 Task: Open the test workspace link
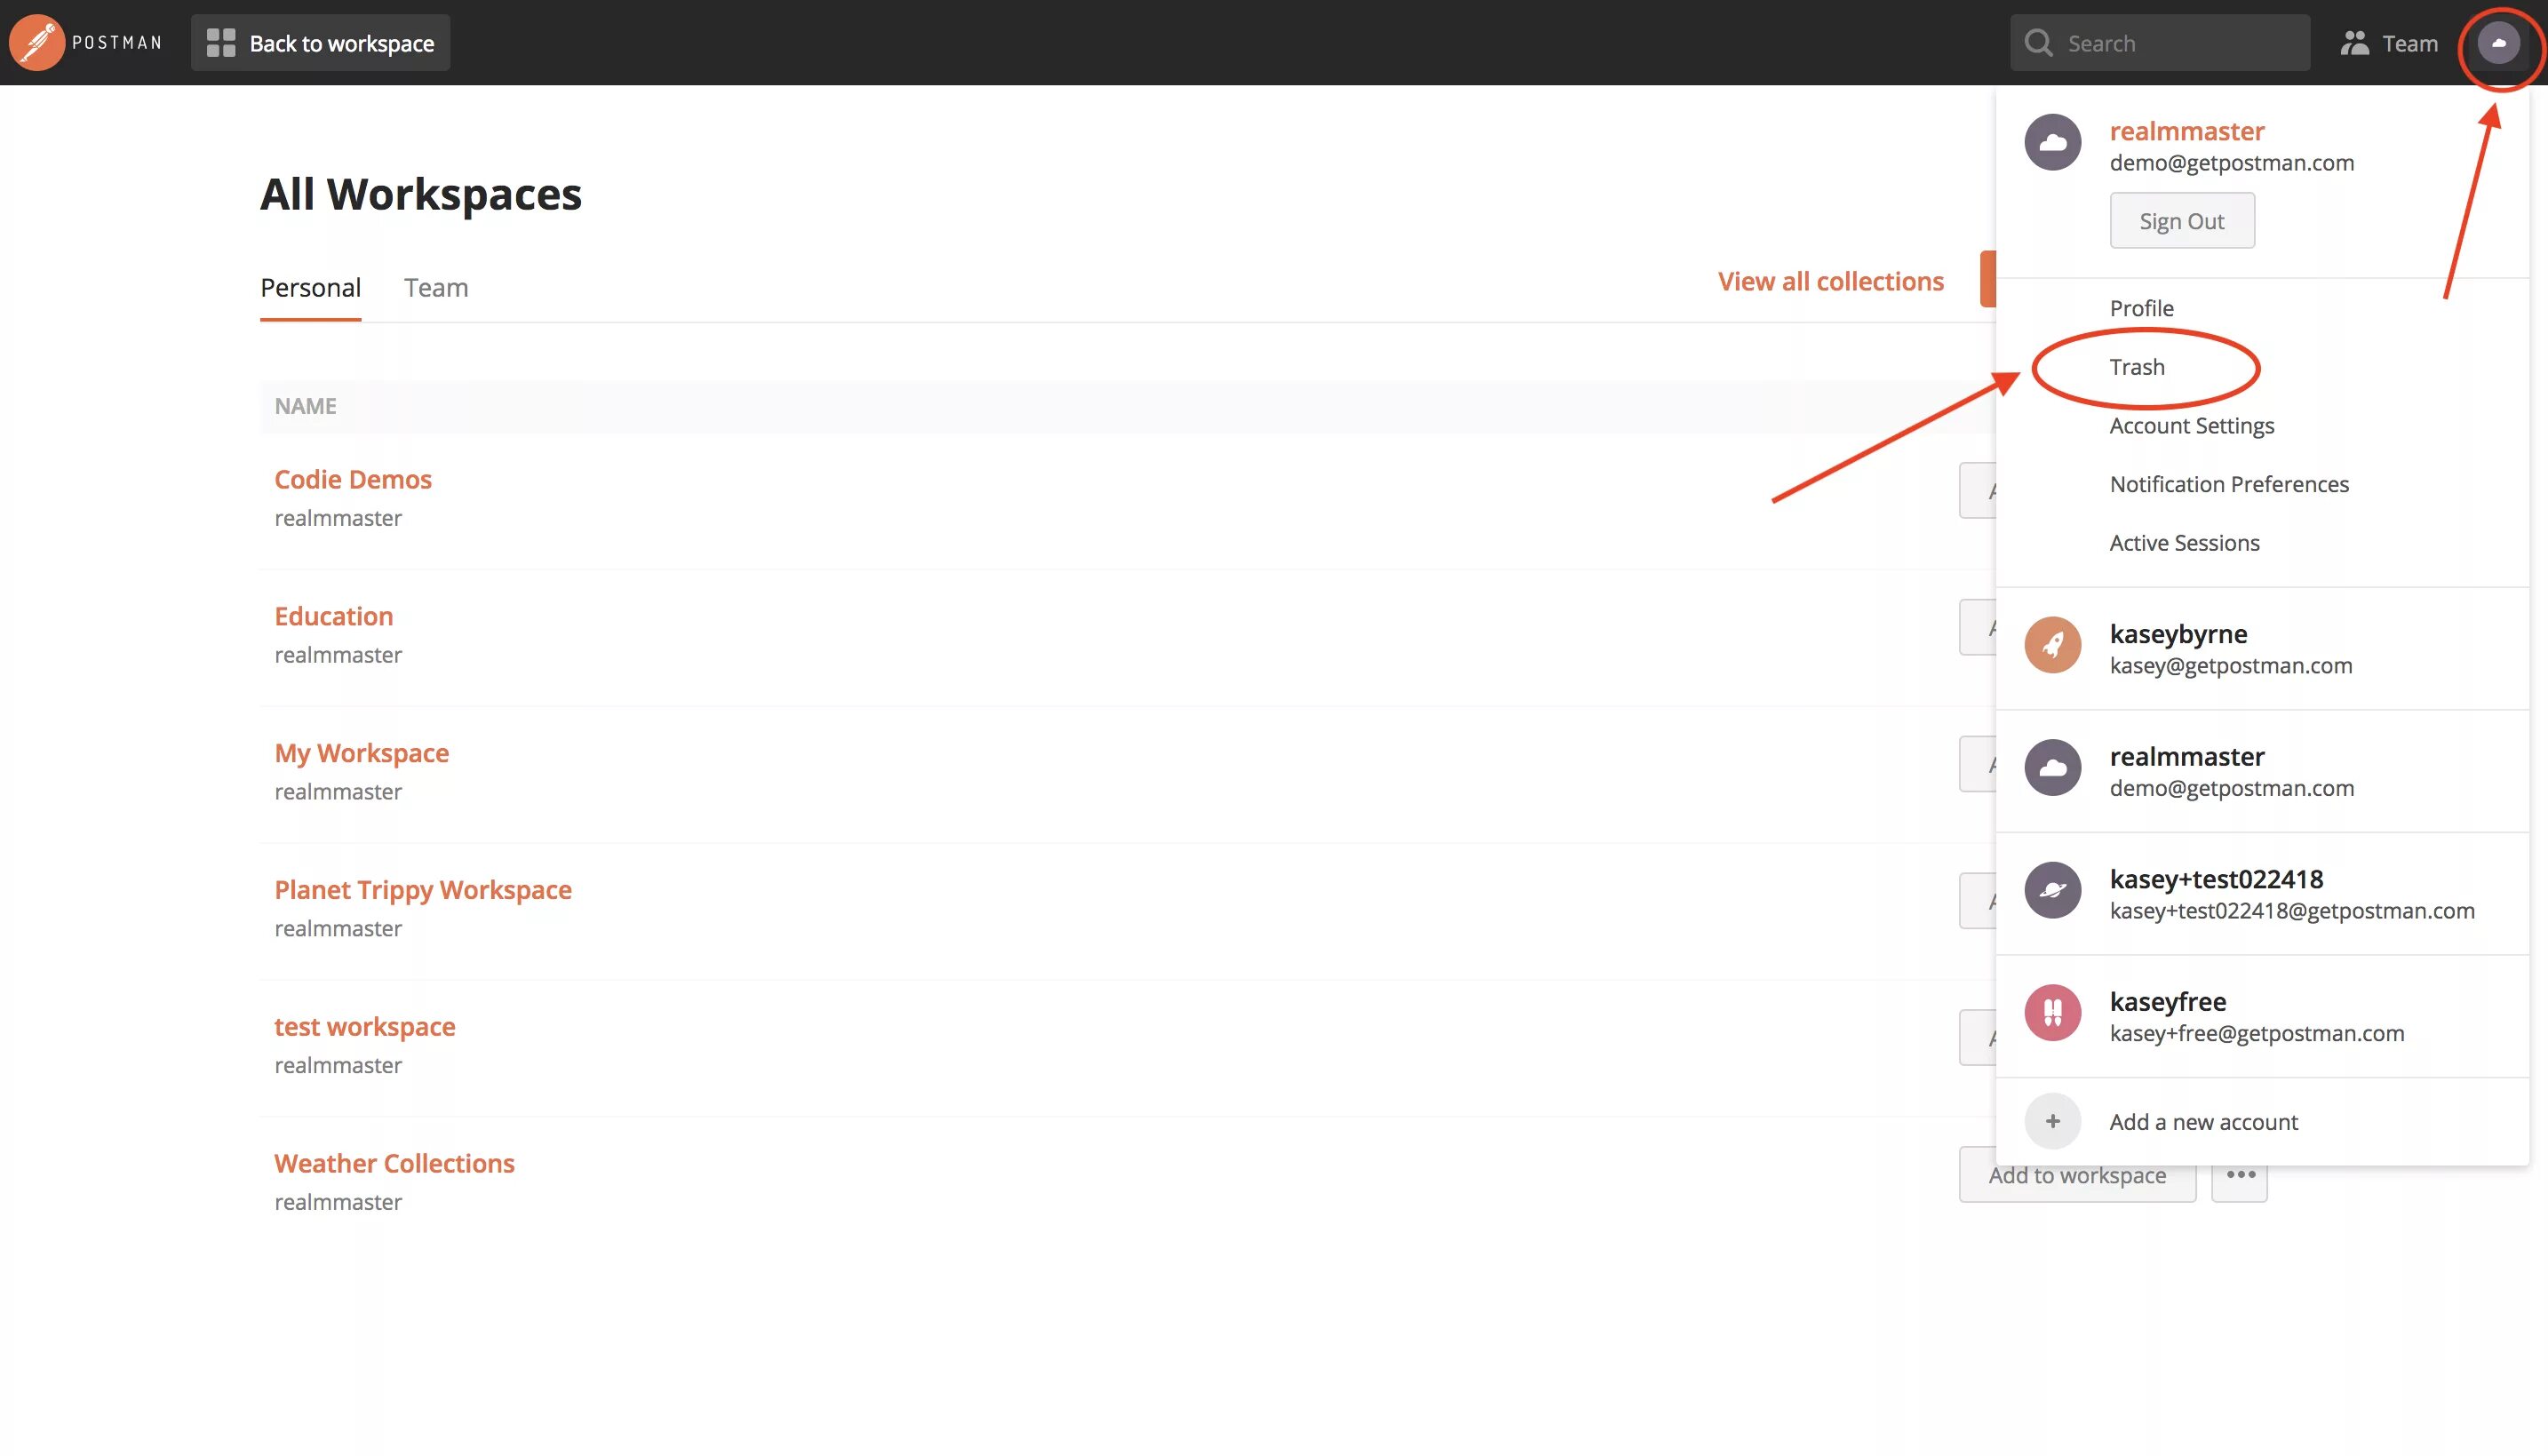pos(365,1027)
